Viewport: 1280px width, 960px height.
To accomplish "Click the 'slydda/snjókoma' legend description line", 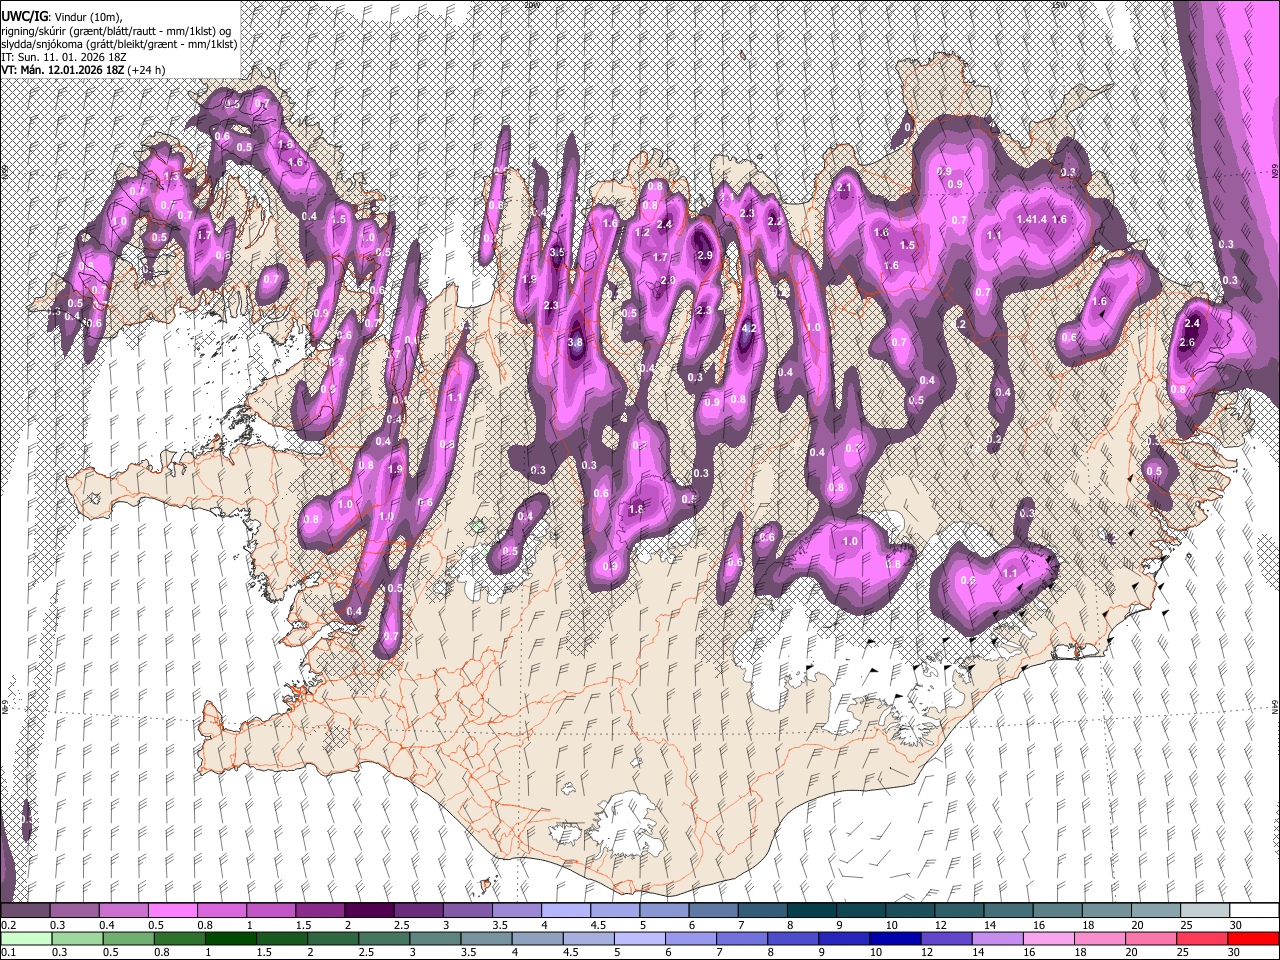I will [x=119, y=44].
